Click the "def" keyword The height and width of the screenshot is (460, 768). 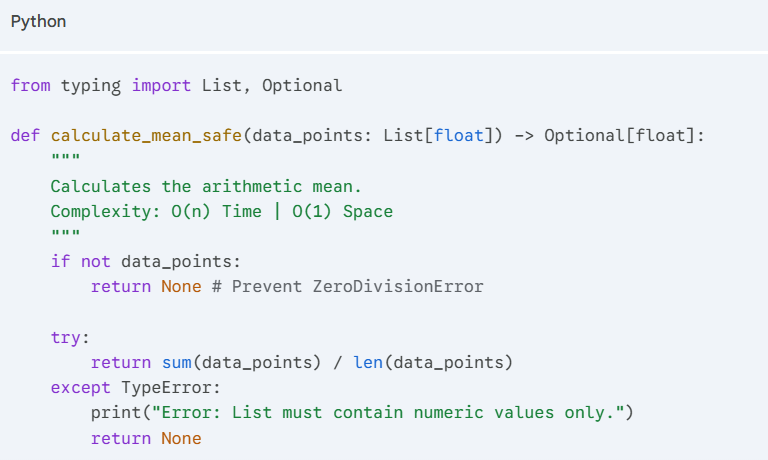click(x=25, y=135)
